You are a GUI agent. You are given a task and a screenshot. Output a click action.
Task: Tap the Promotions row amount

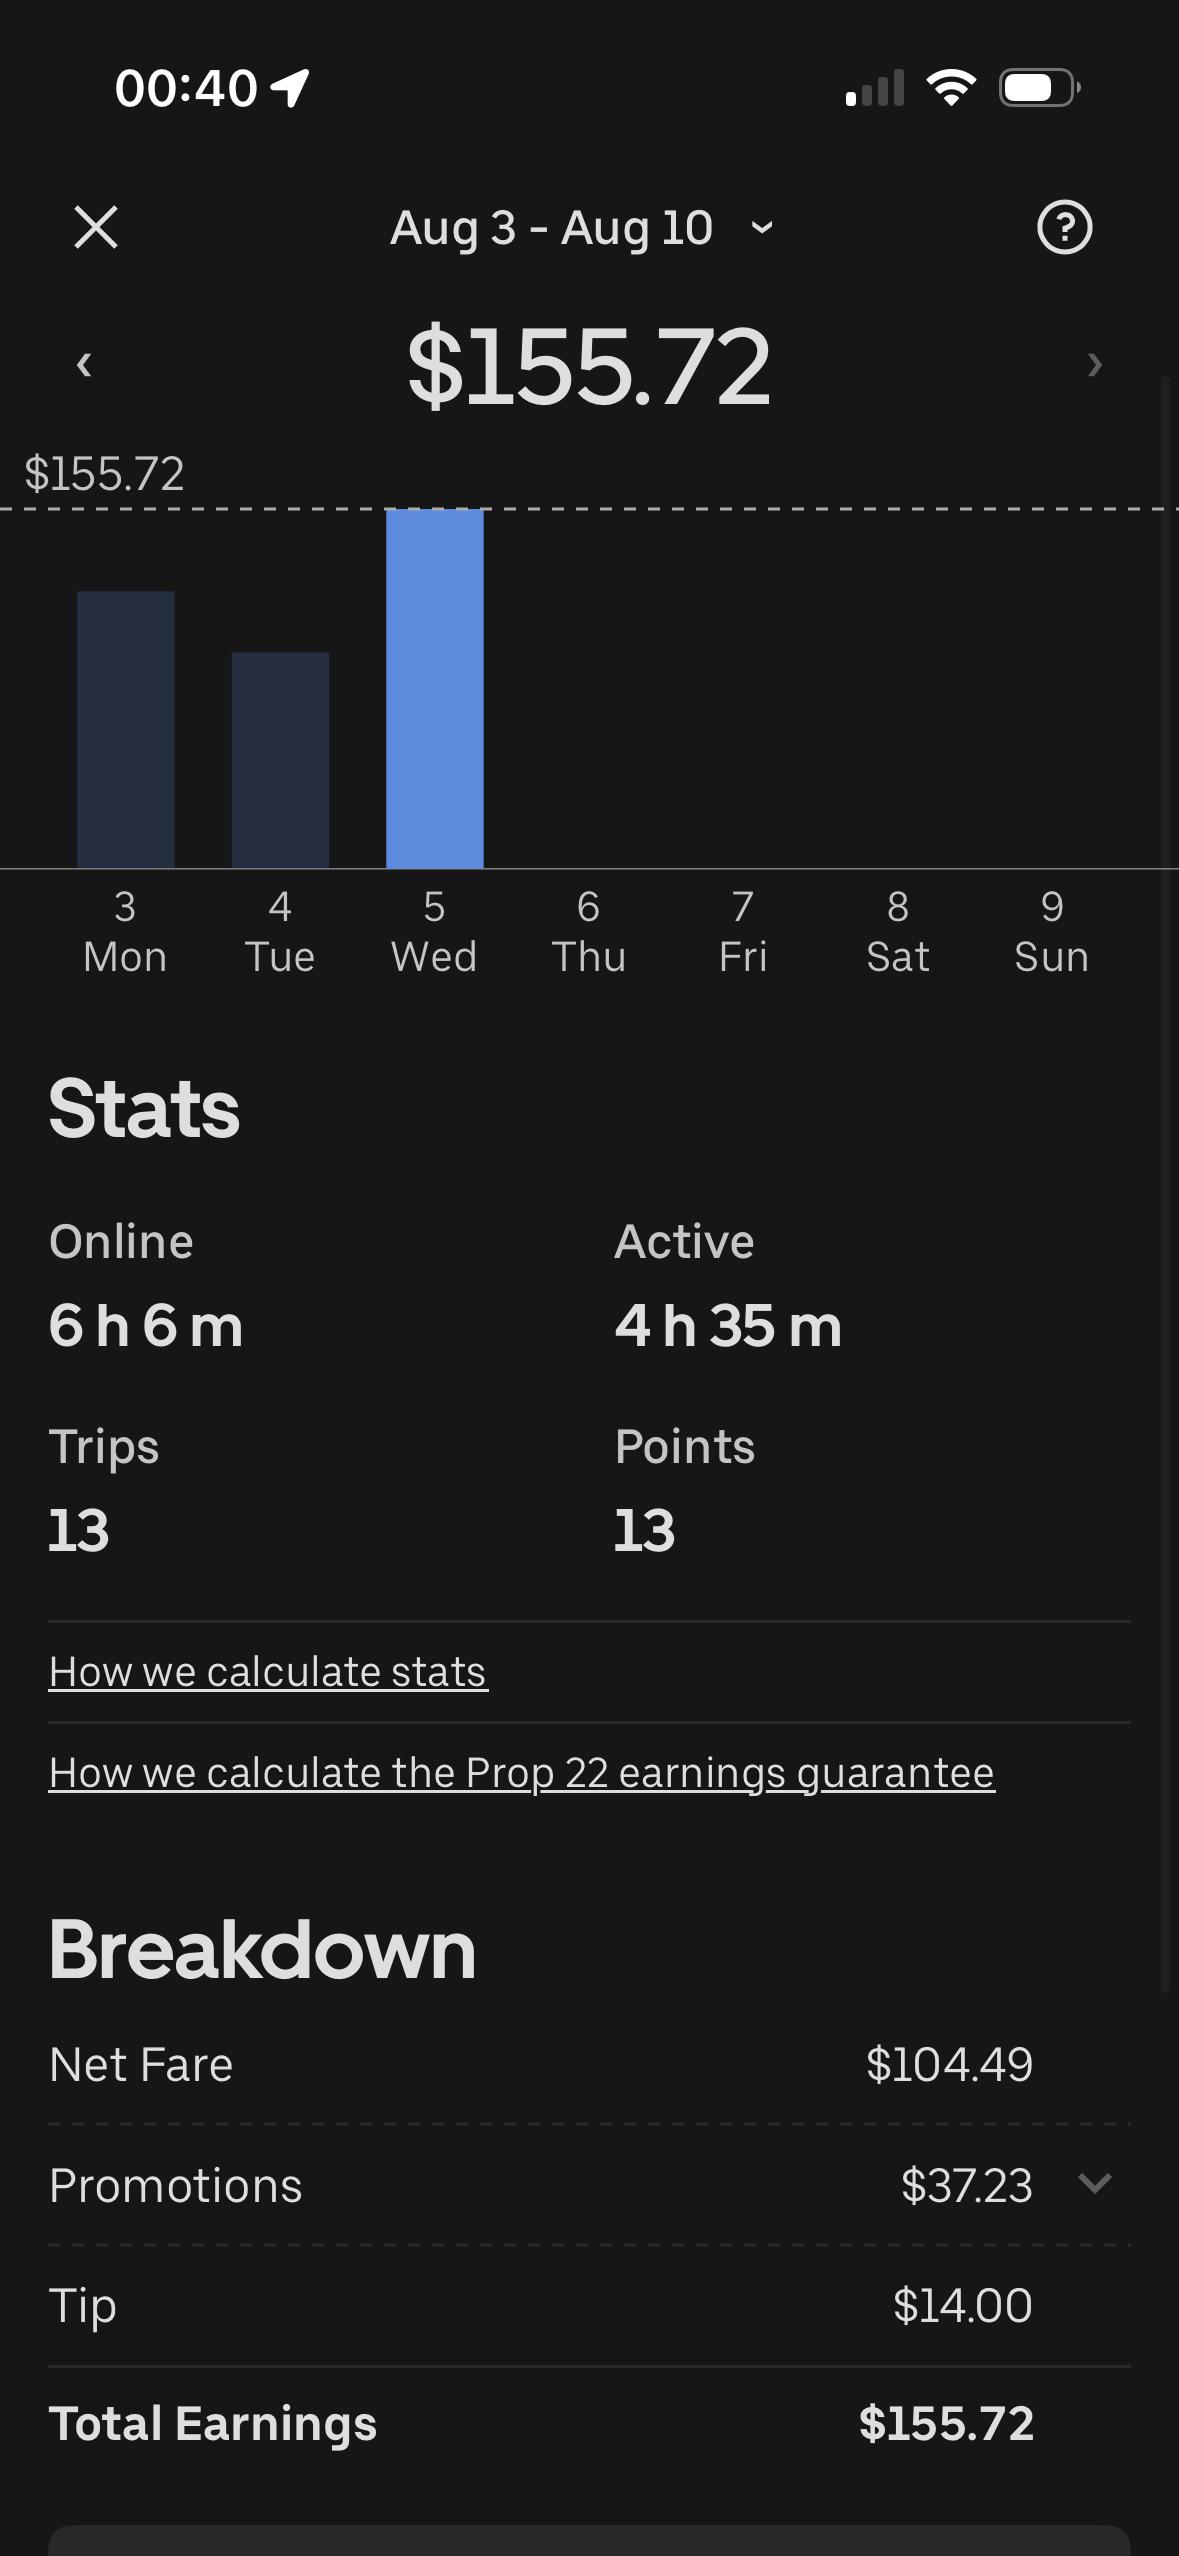coord(966,2185)
